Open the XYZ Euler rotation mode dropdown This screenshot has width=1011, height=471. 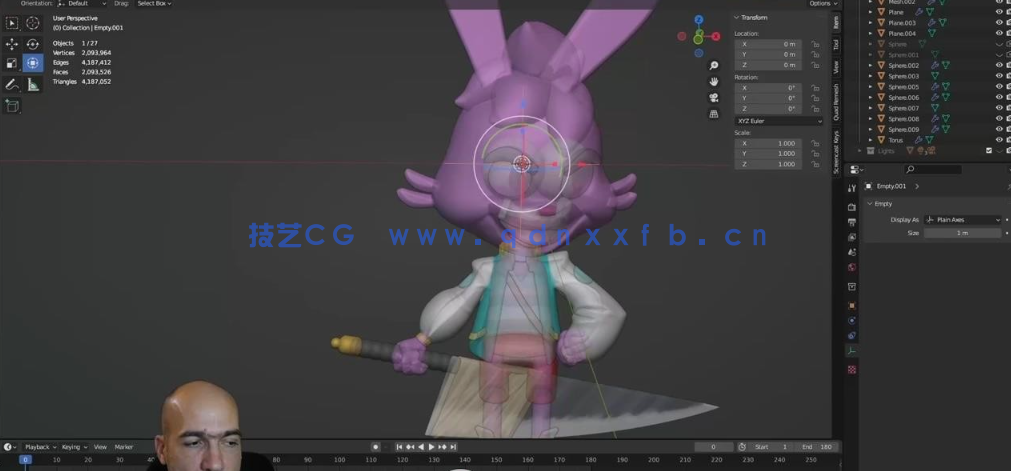779,121
